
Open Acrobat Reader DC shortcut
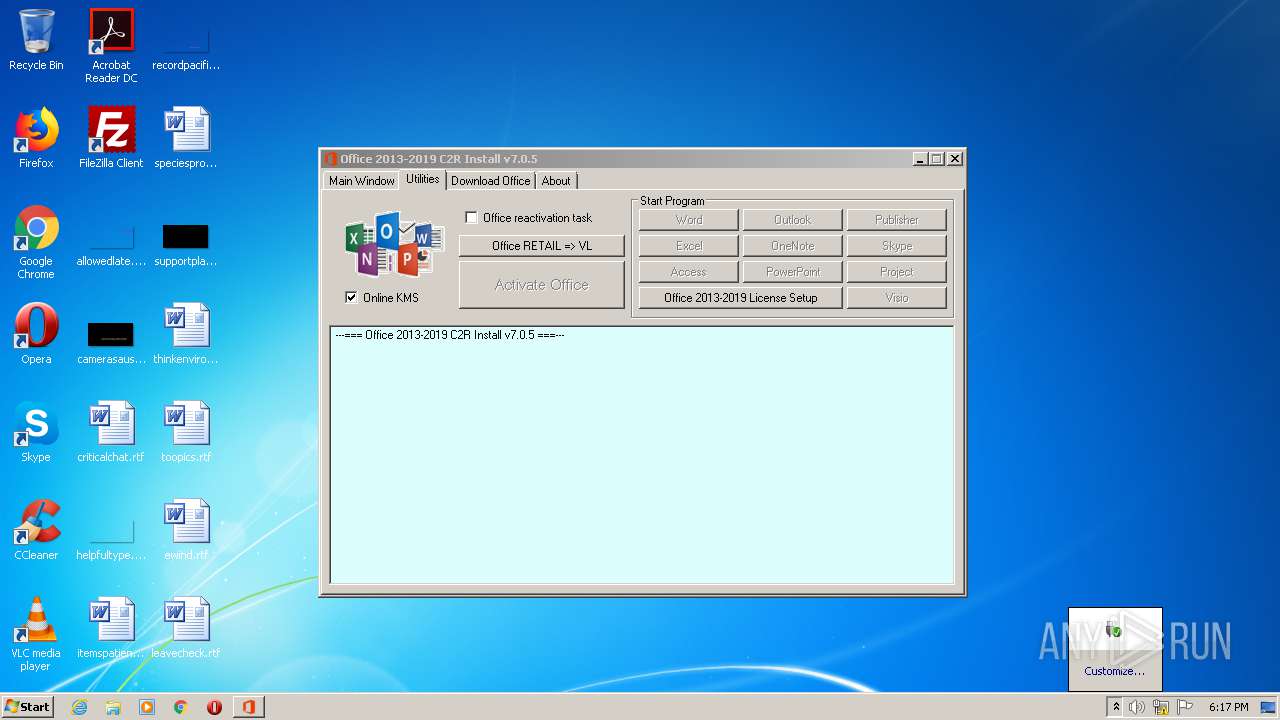pyautogui.click(x=111, y=45)
